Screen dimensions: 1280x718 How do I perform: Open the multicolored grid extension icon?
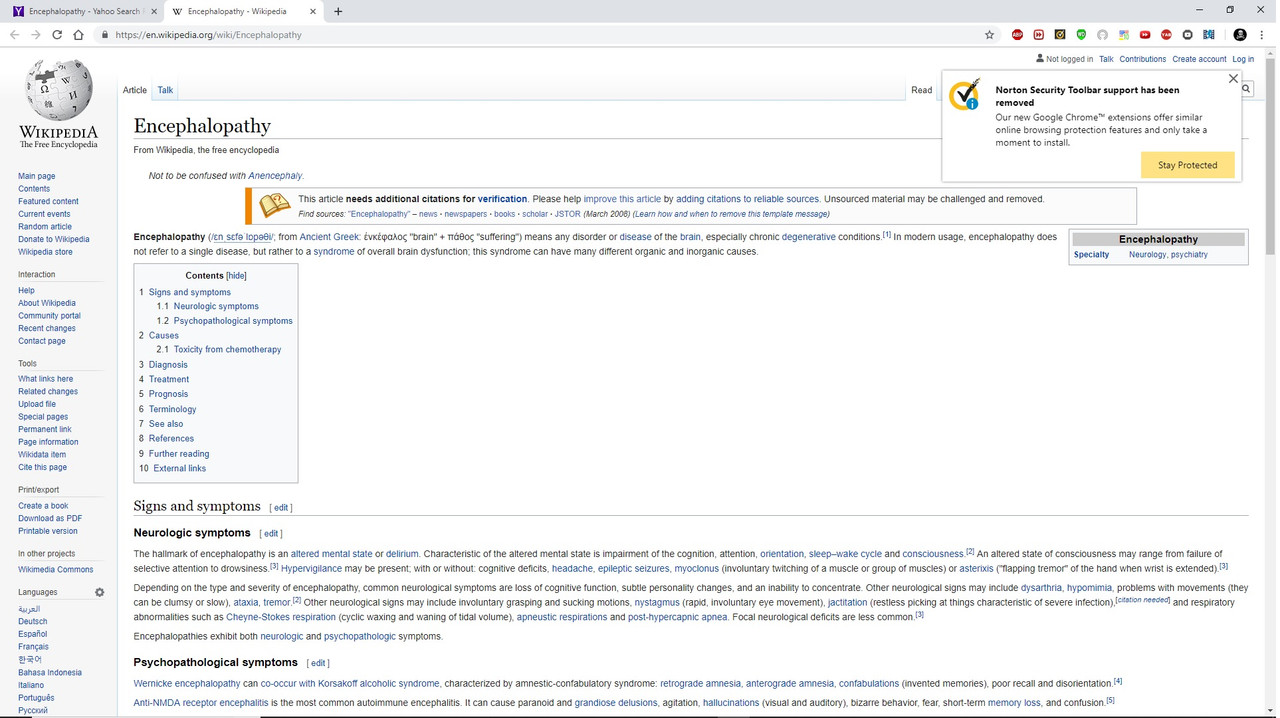point(1124,35)
